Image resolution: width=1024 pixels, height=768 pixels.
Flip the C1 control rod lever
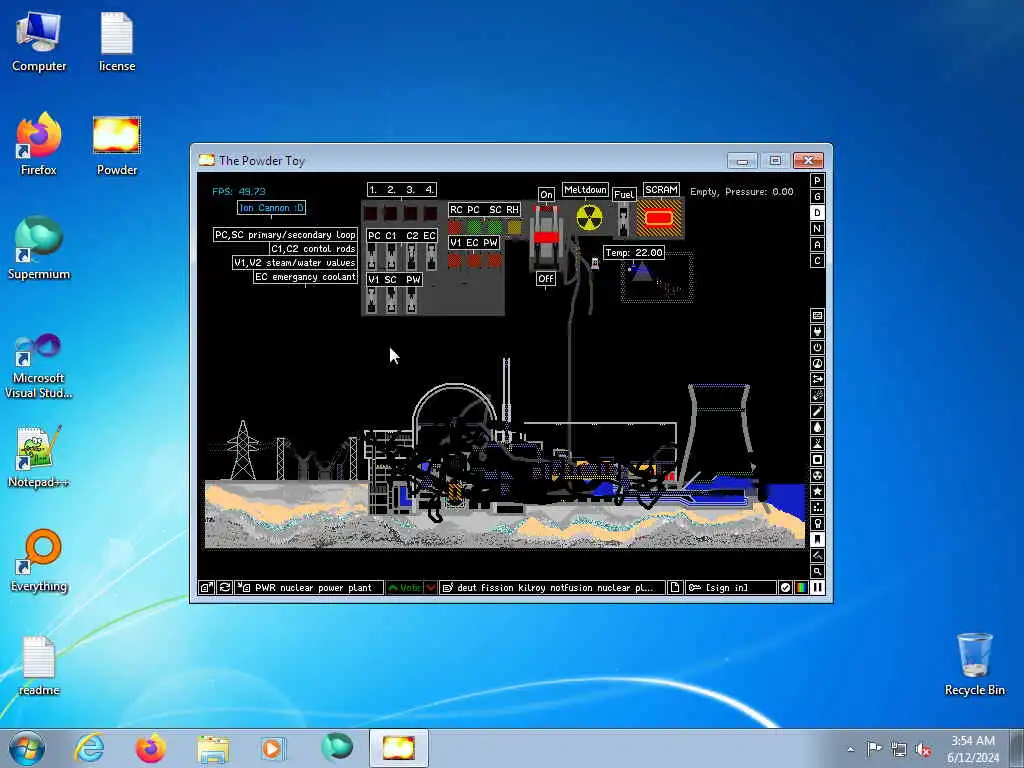391,257
